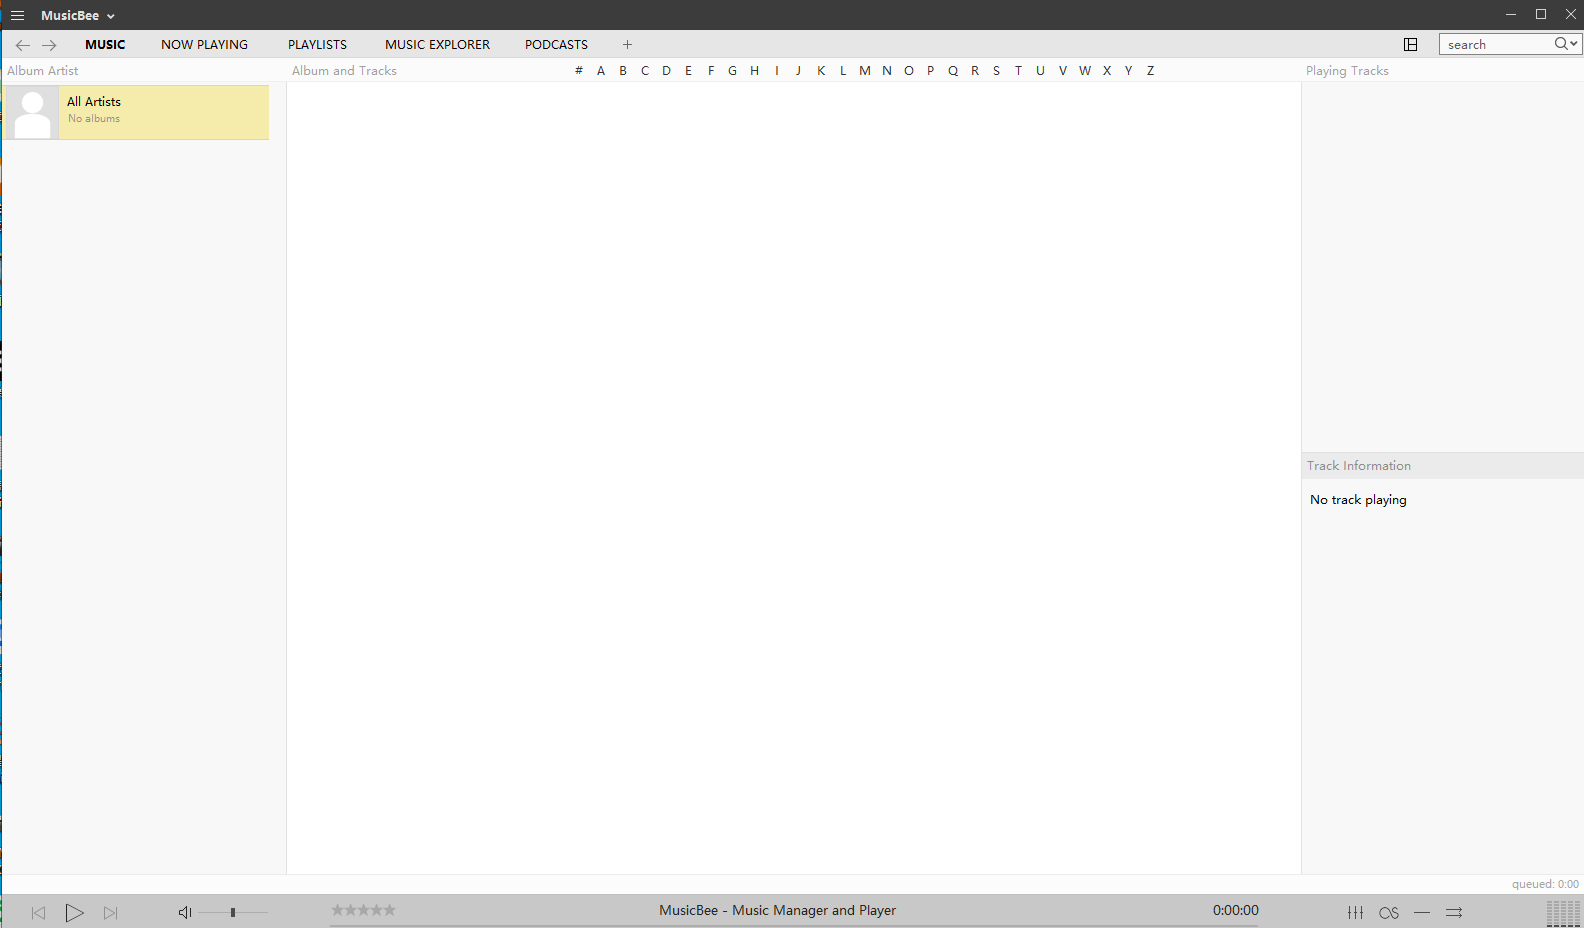Screen dimensions: 1584x928
Task: Toggle Last.fm scrobbling icon
Action: click(1389, 913)
